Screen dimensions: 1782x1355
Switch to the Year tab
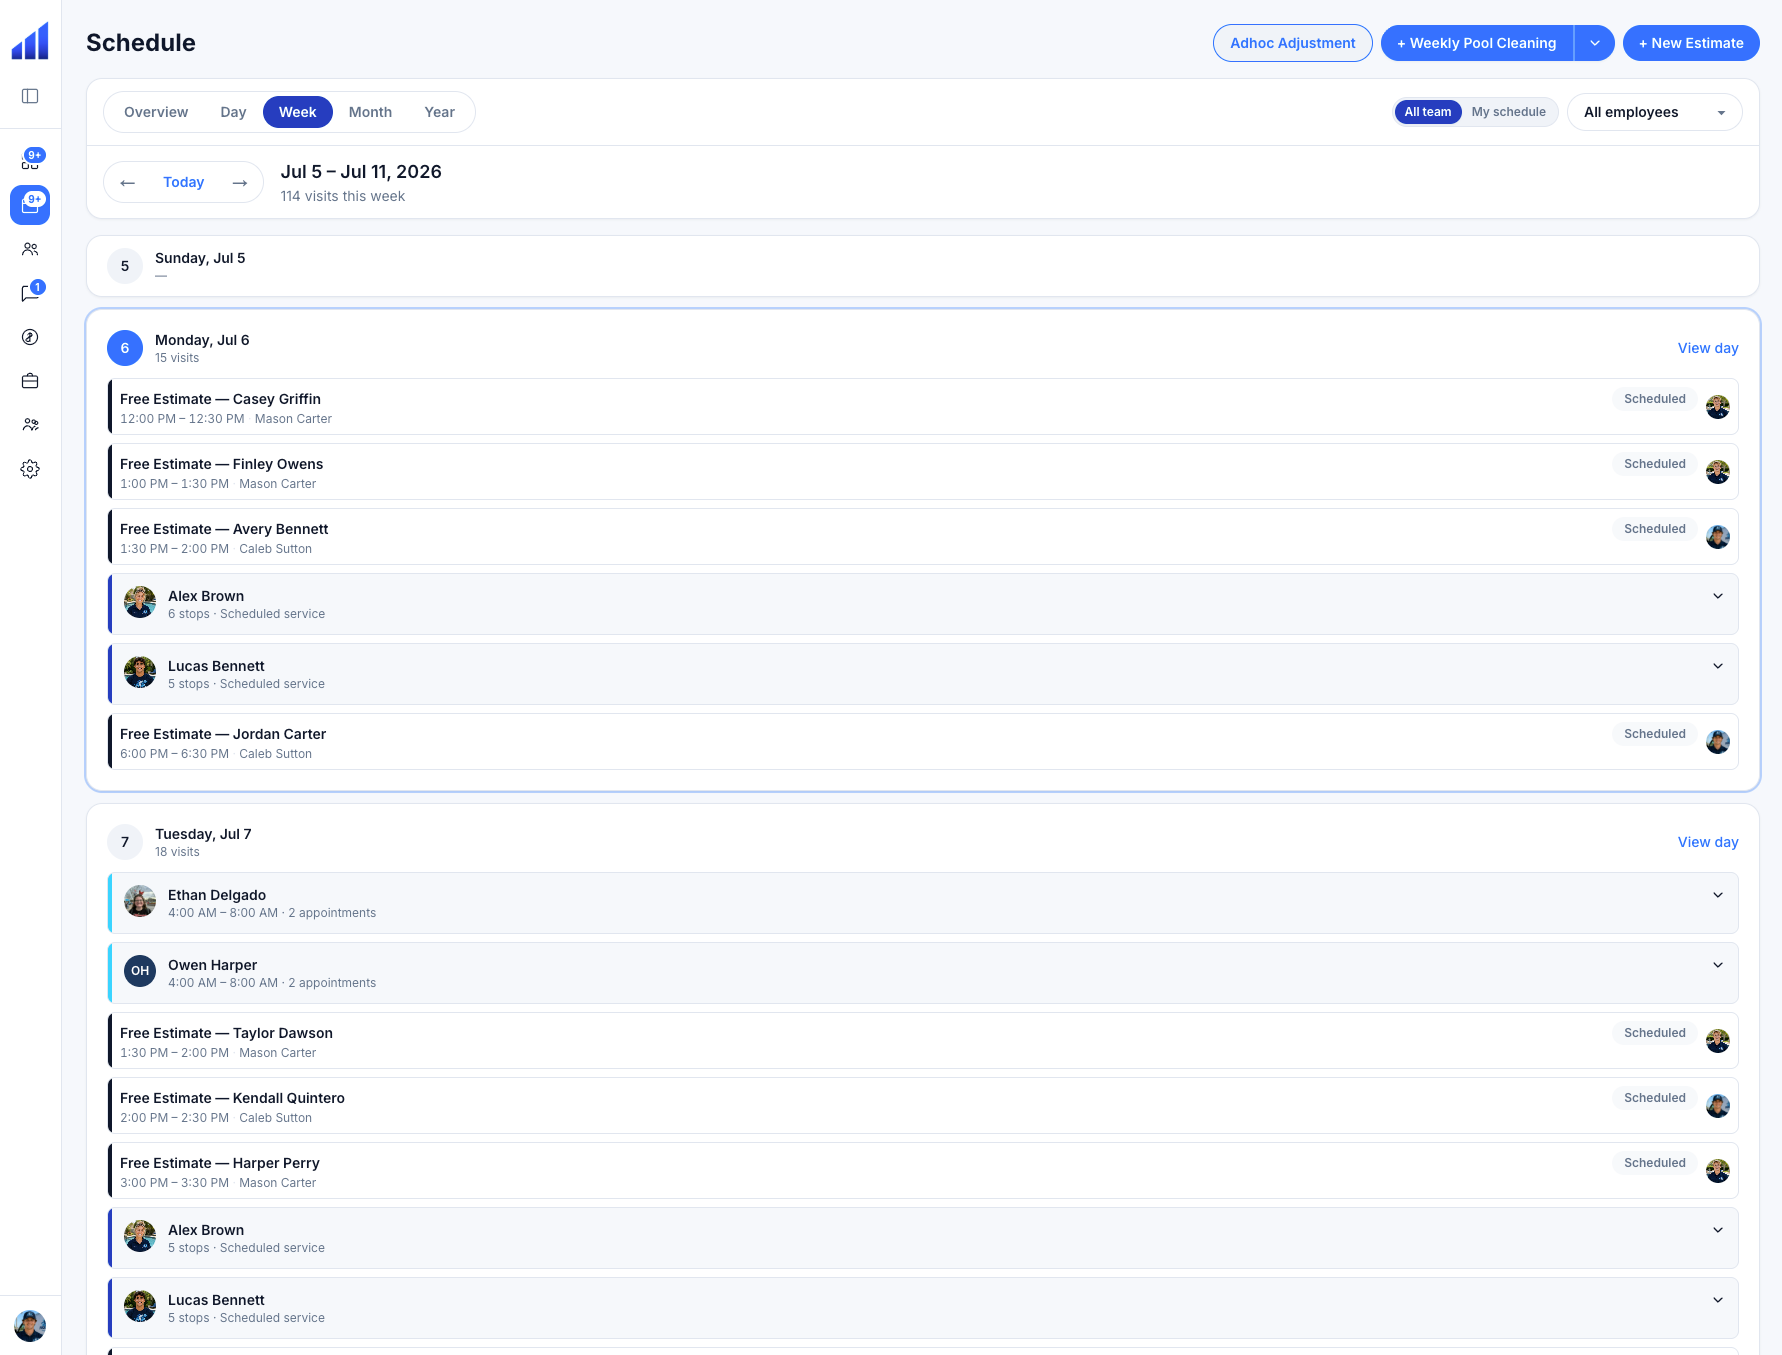[x=439, y=112]
